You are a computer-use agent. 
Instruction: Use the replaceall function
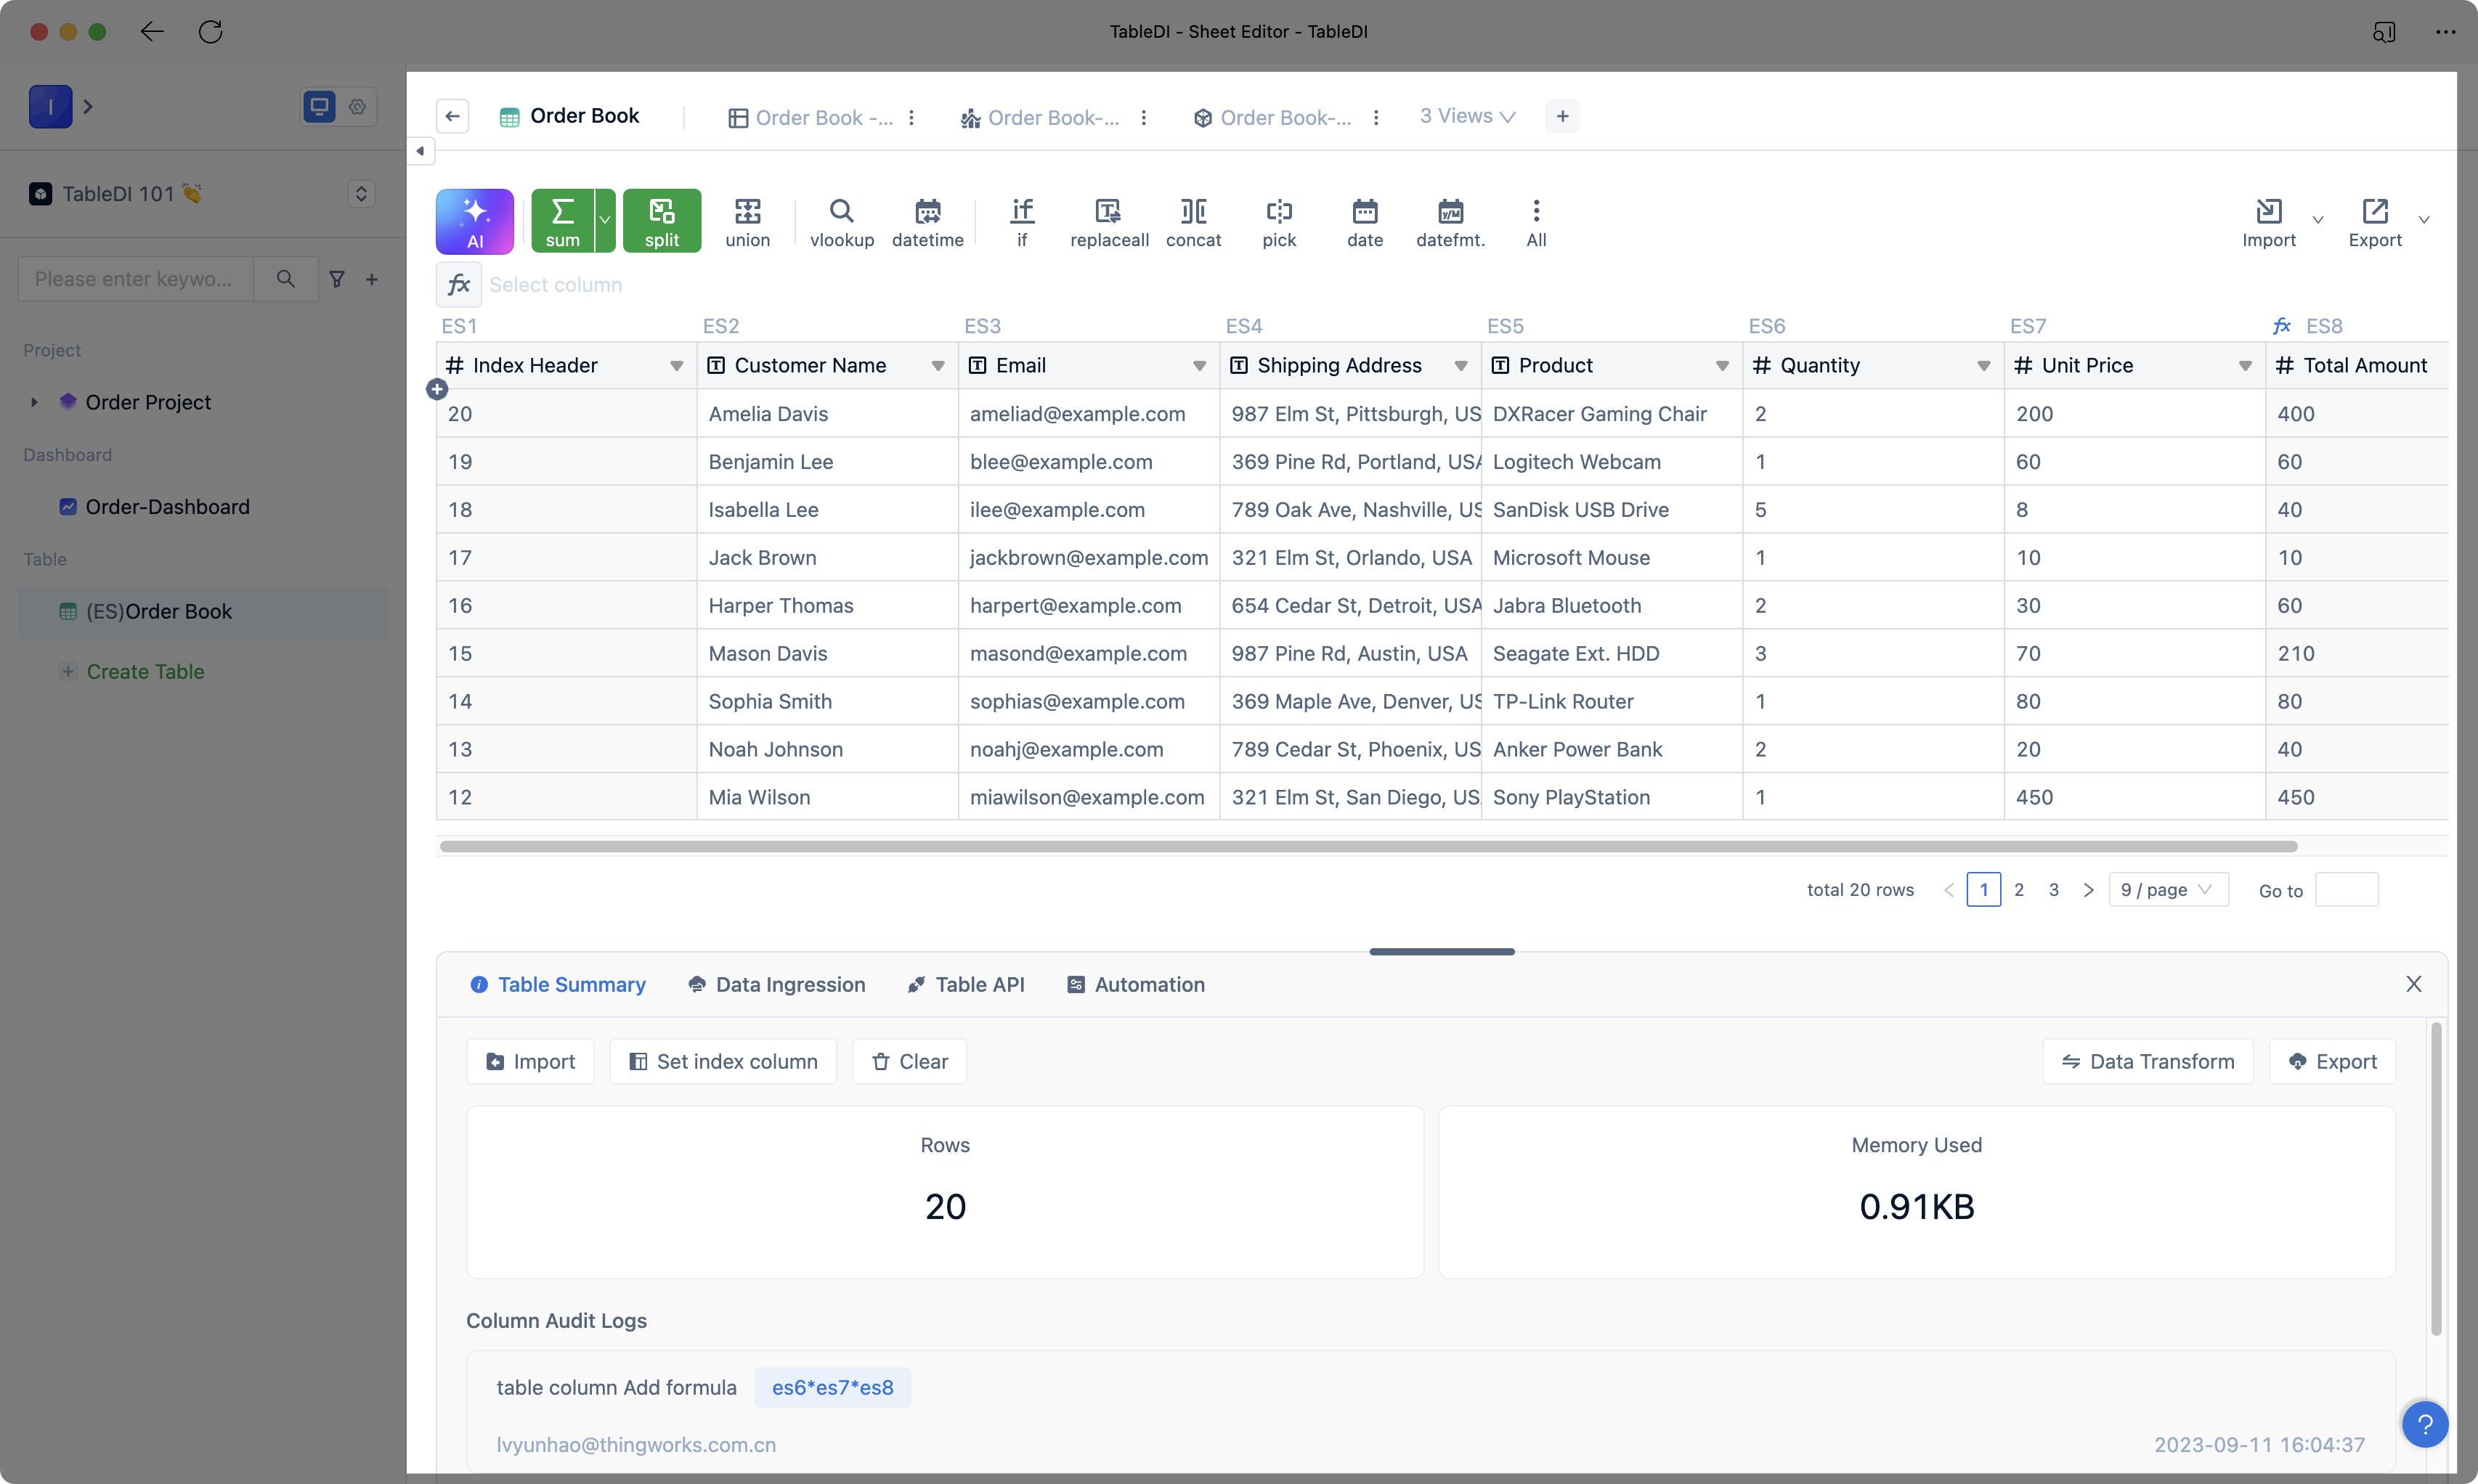coord(1108,221)
